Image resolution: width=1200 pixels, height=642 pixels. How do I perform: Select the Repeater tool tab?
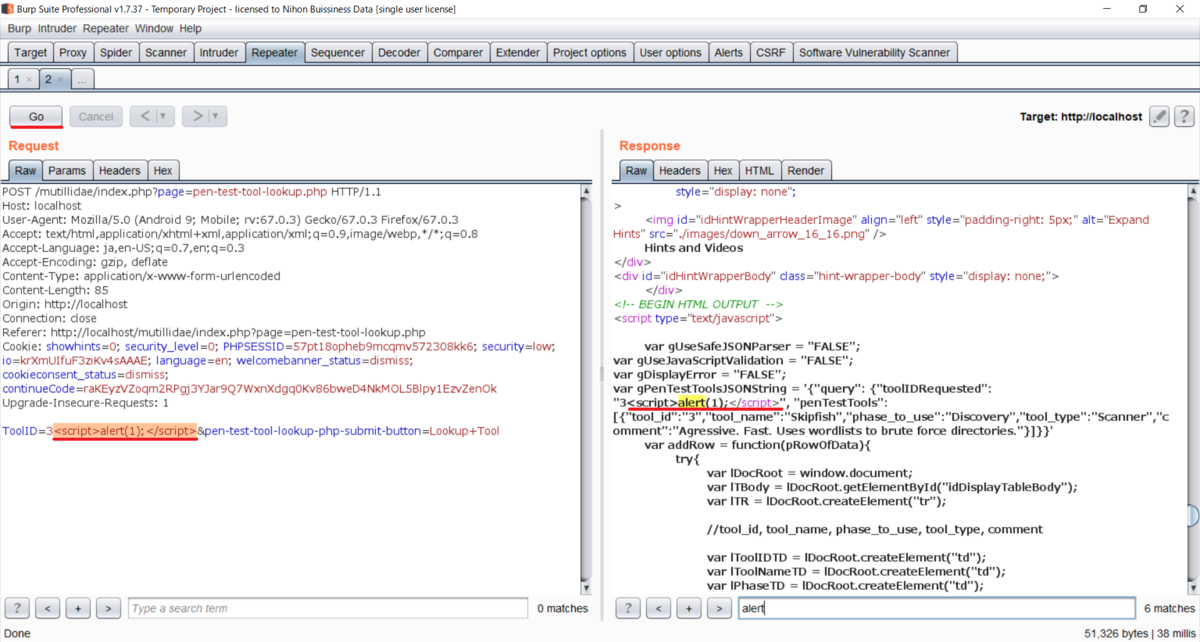pyautogui.click(x=275, y=52)
